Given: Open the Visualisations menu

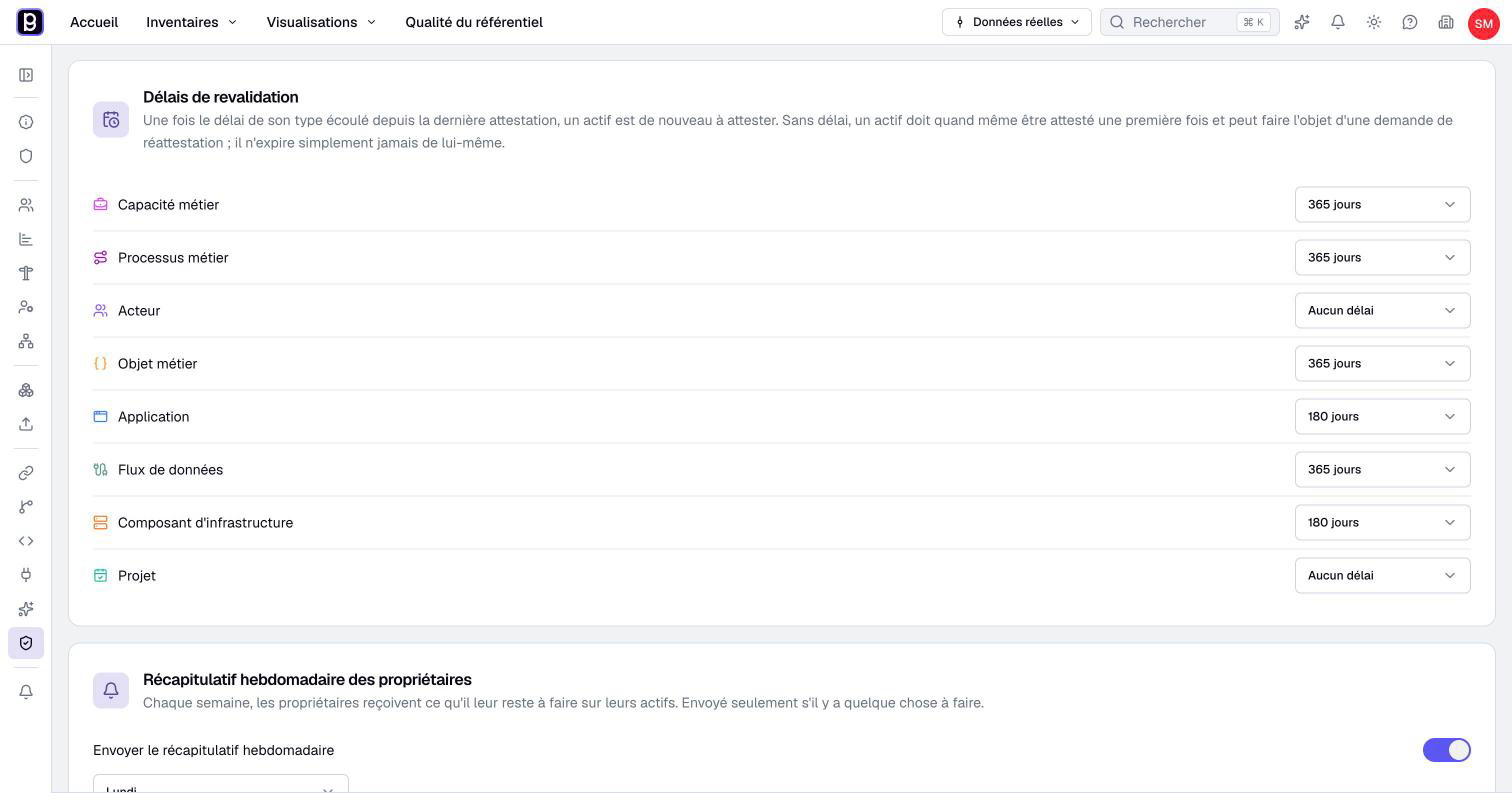Looking at the screenshot, I should [x=321, y=22].
